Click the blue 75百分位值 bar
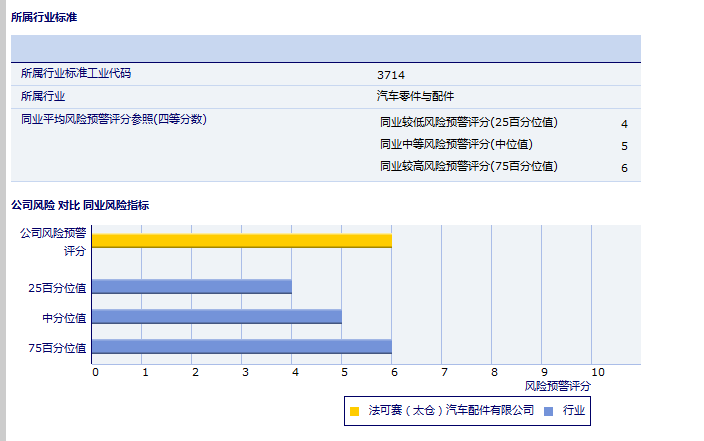 tap(241, 347)
